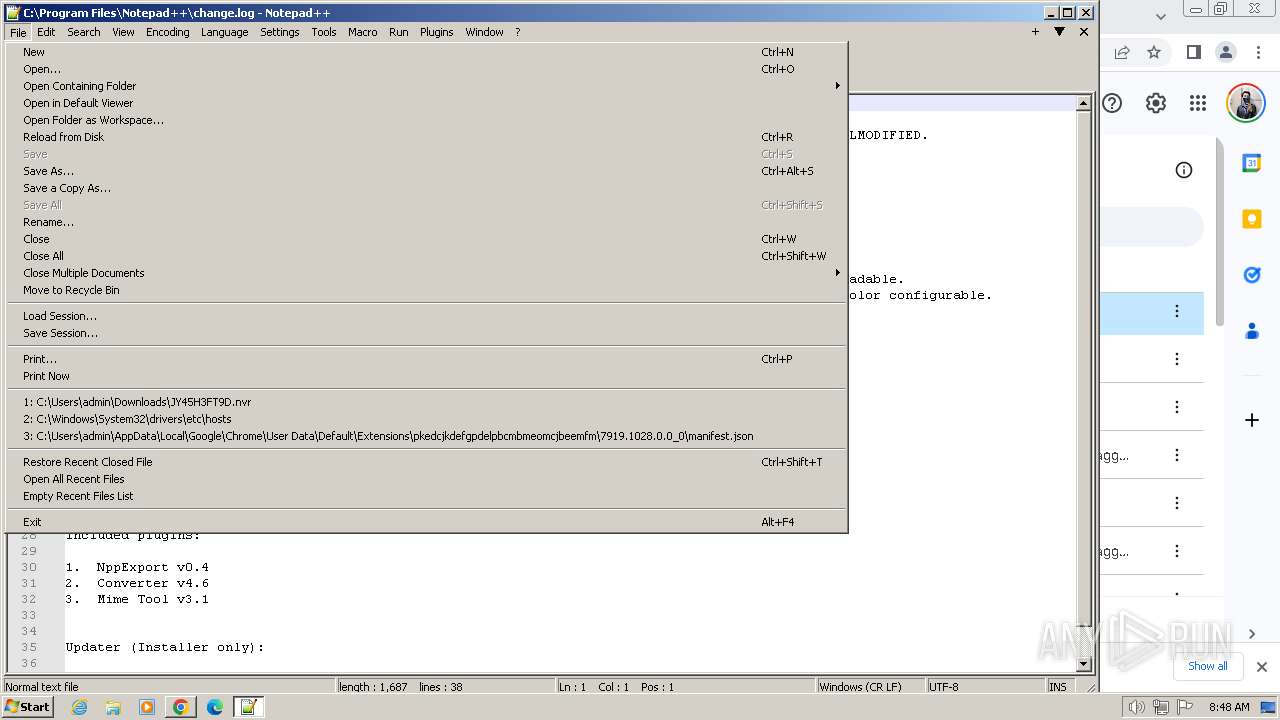Open Google apps grid icon
The image size is (1280, 720).
click(x=1198, y=103)
